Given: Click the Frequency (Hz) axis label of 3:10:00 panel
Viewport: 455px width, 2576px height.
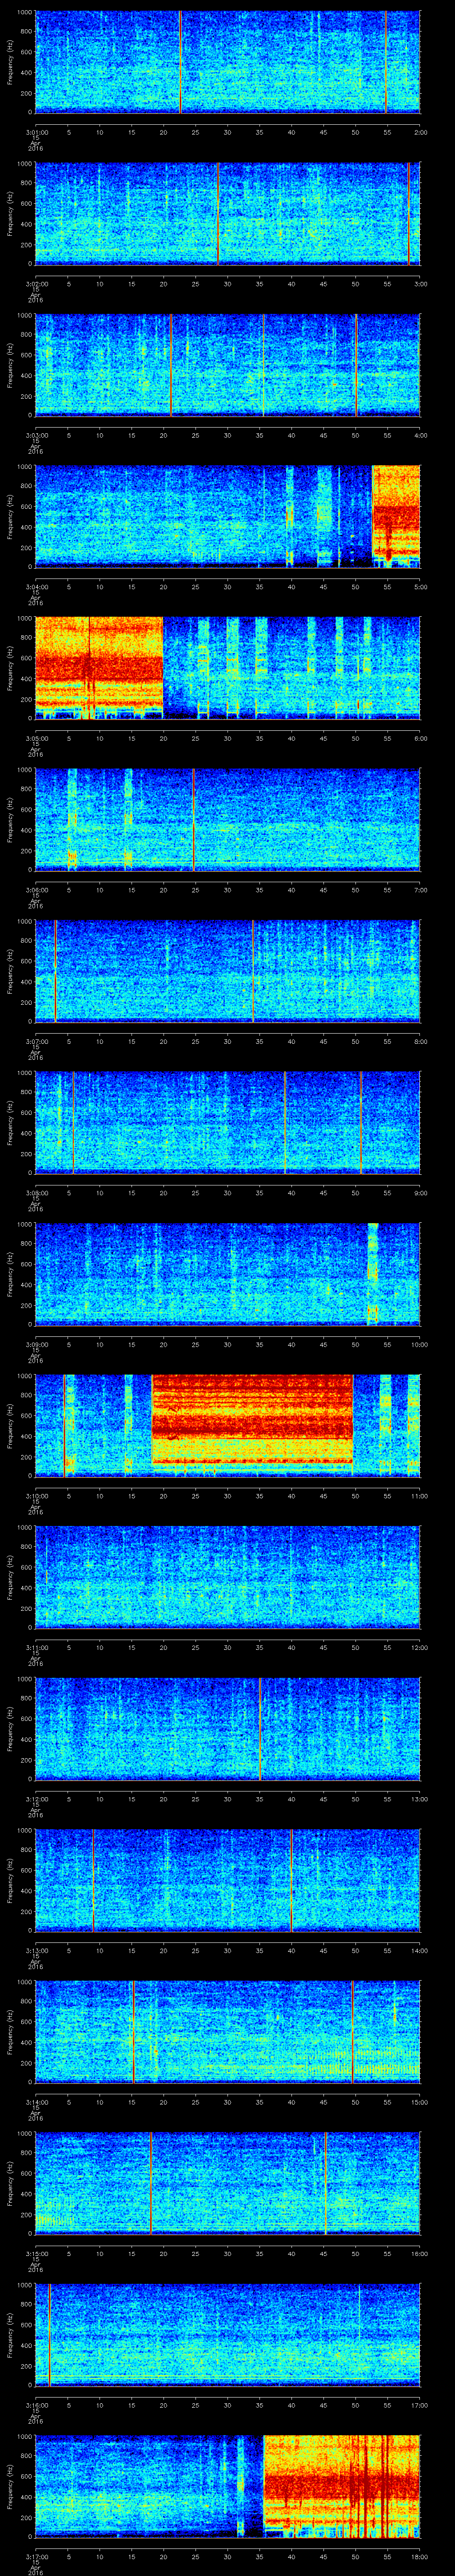Looking at the screenshot, I should [x=10, y=1426].
